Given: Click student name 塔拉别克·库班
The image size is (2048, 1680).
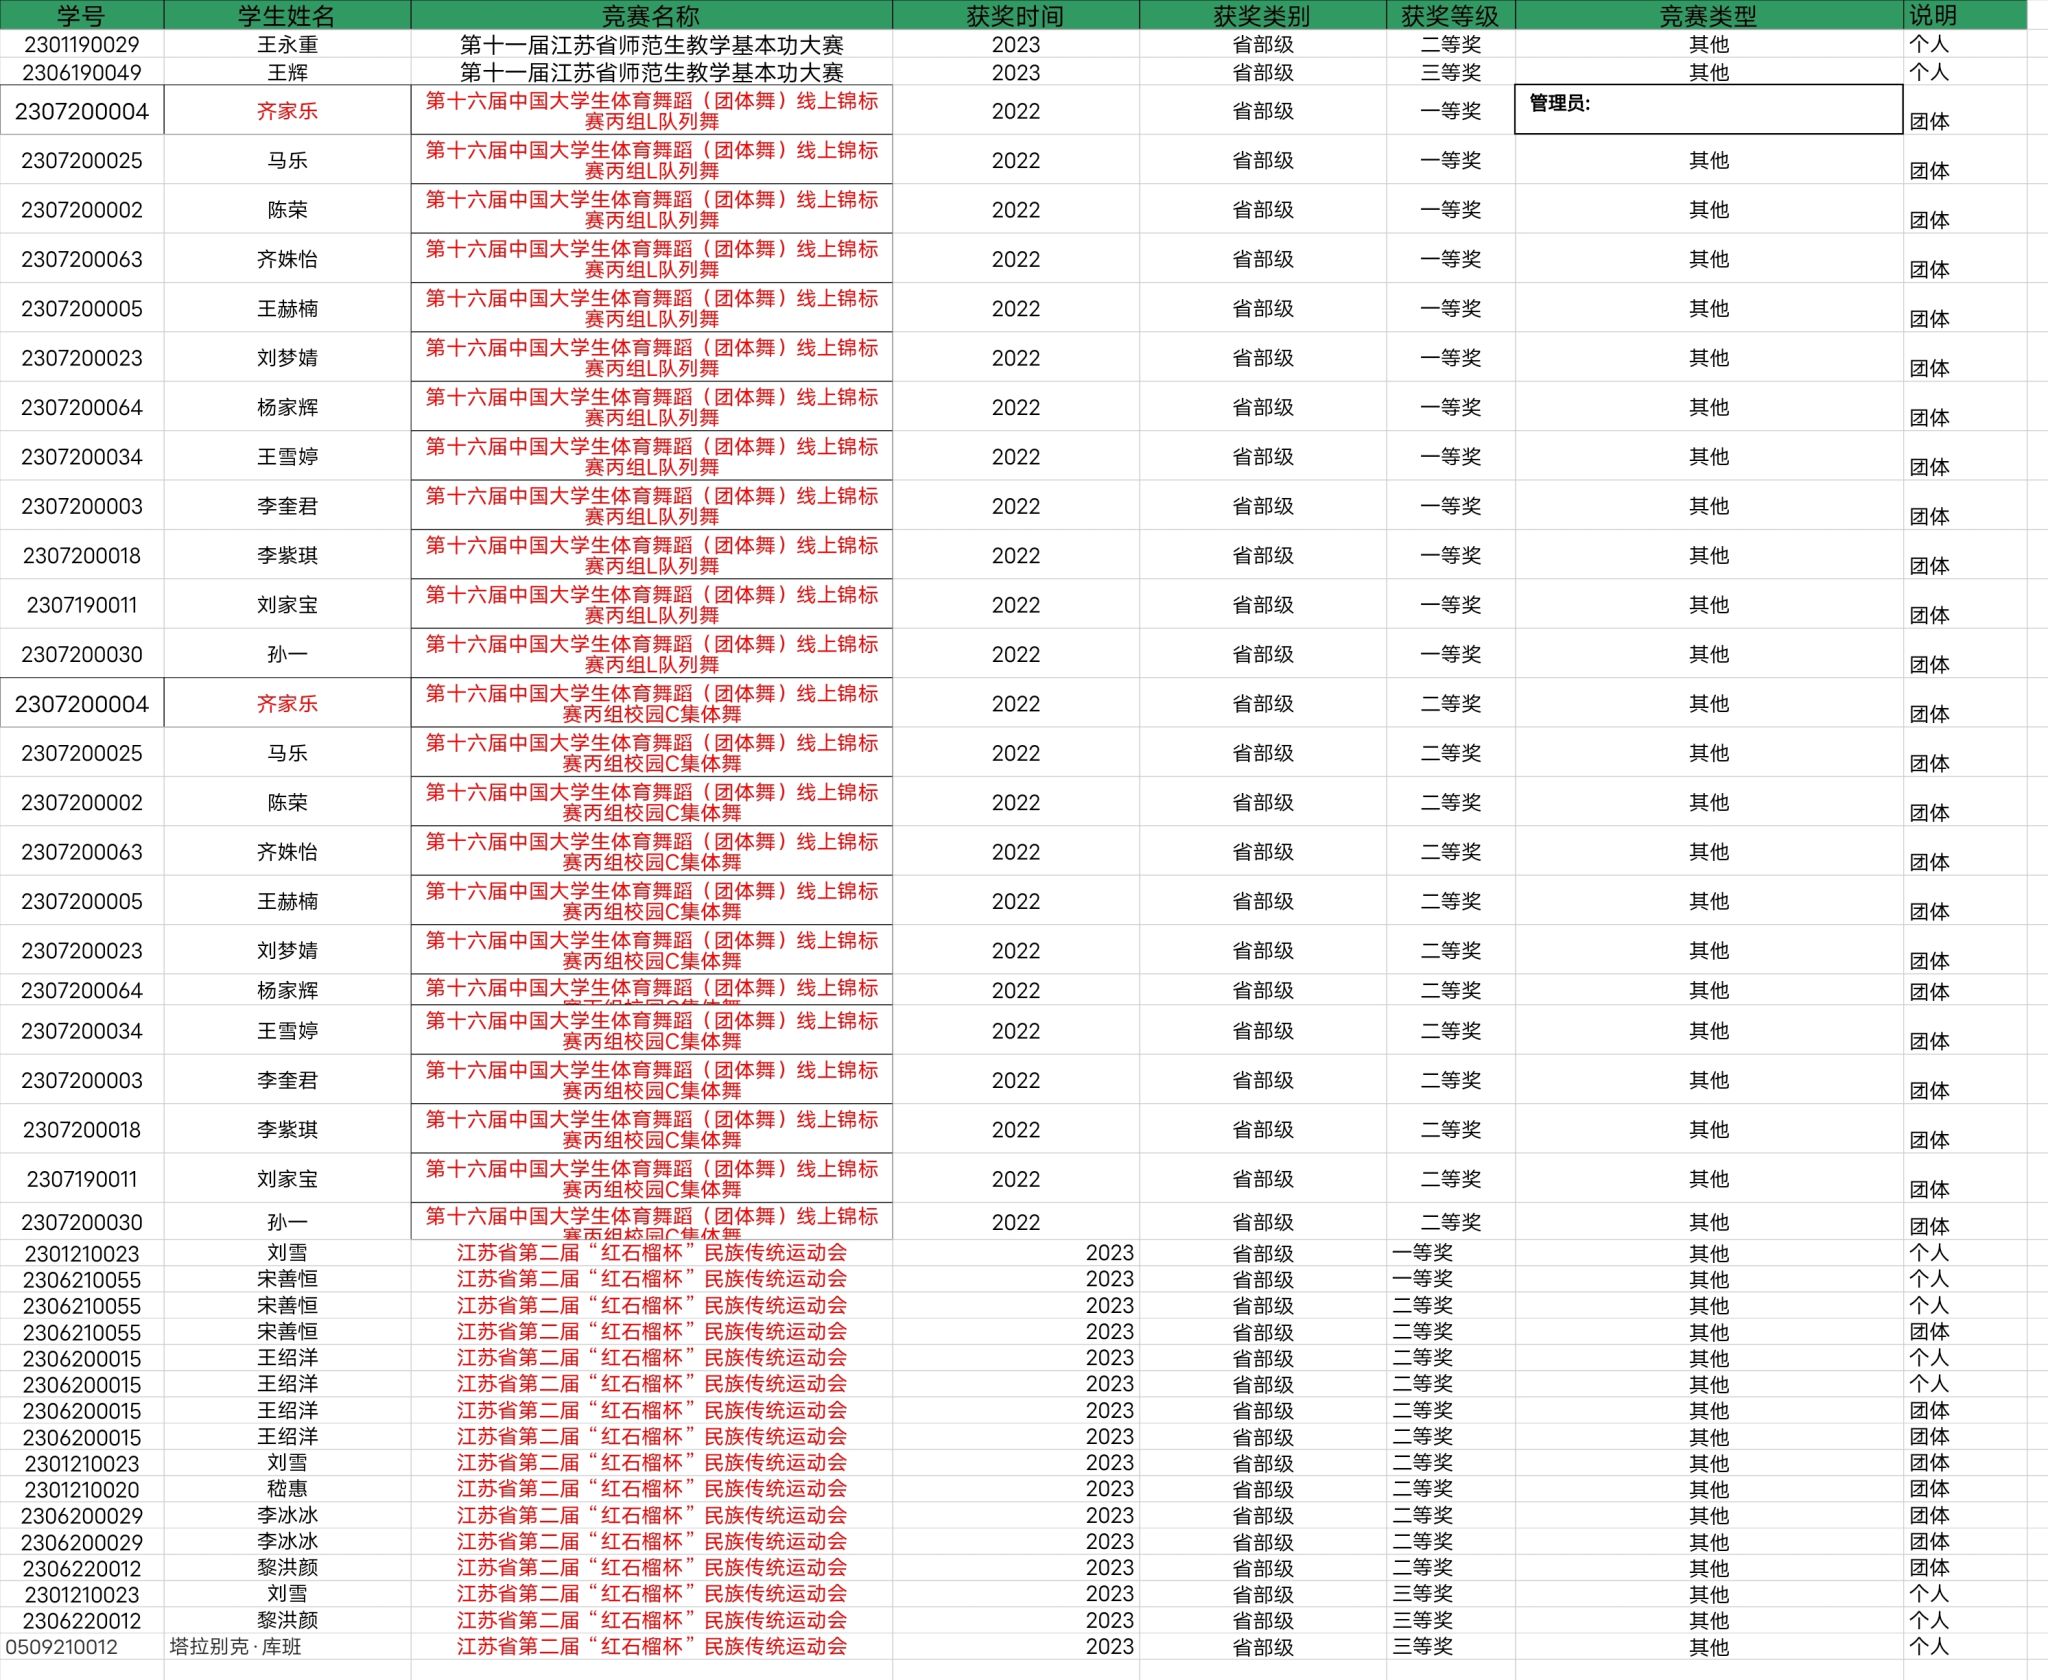Looking at the screenshot, I should click(236, 1646).
